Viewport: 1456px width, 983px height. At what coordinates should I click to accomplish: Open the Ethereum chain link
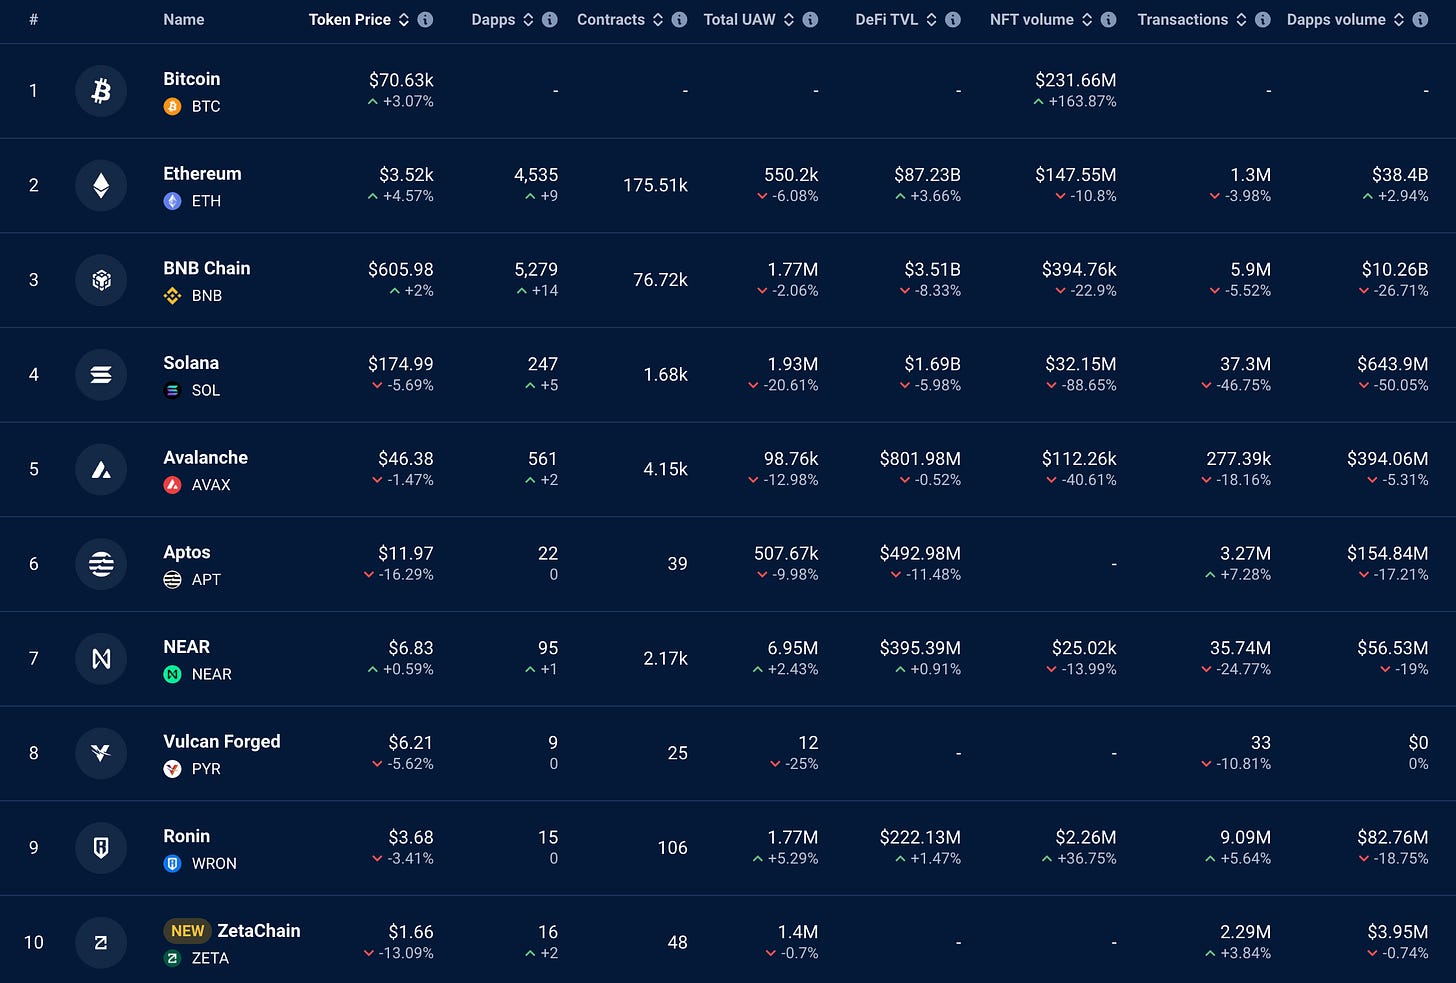(202, 174)
